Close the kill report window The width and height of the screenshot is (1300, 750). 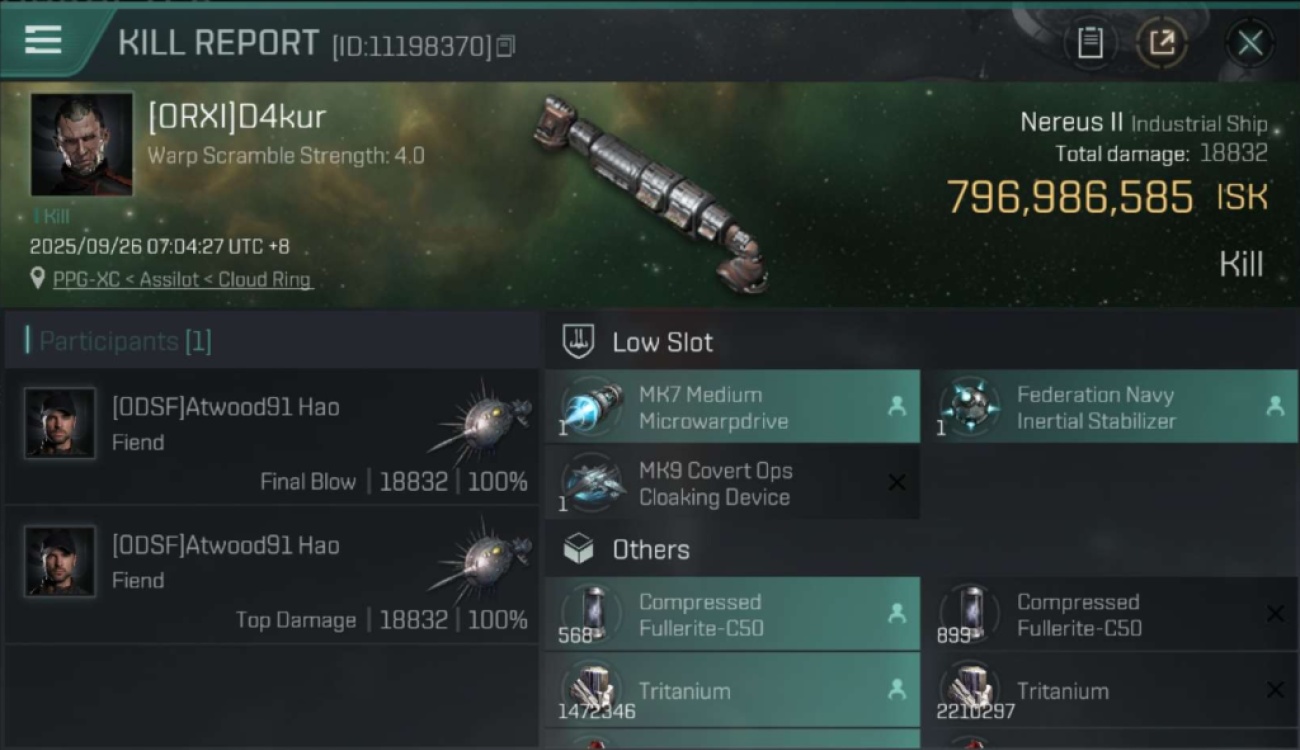point(1250,43)
